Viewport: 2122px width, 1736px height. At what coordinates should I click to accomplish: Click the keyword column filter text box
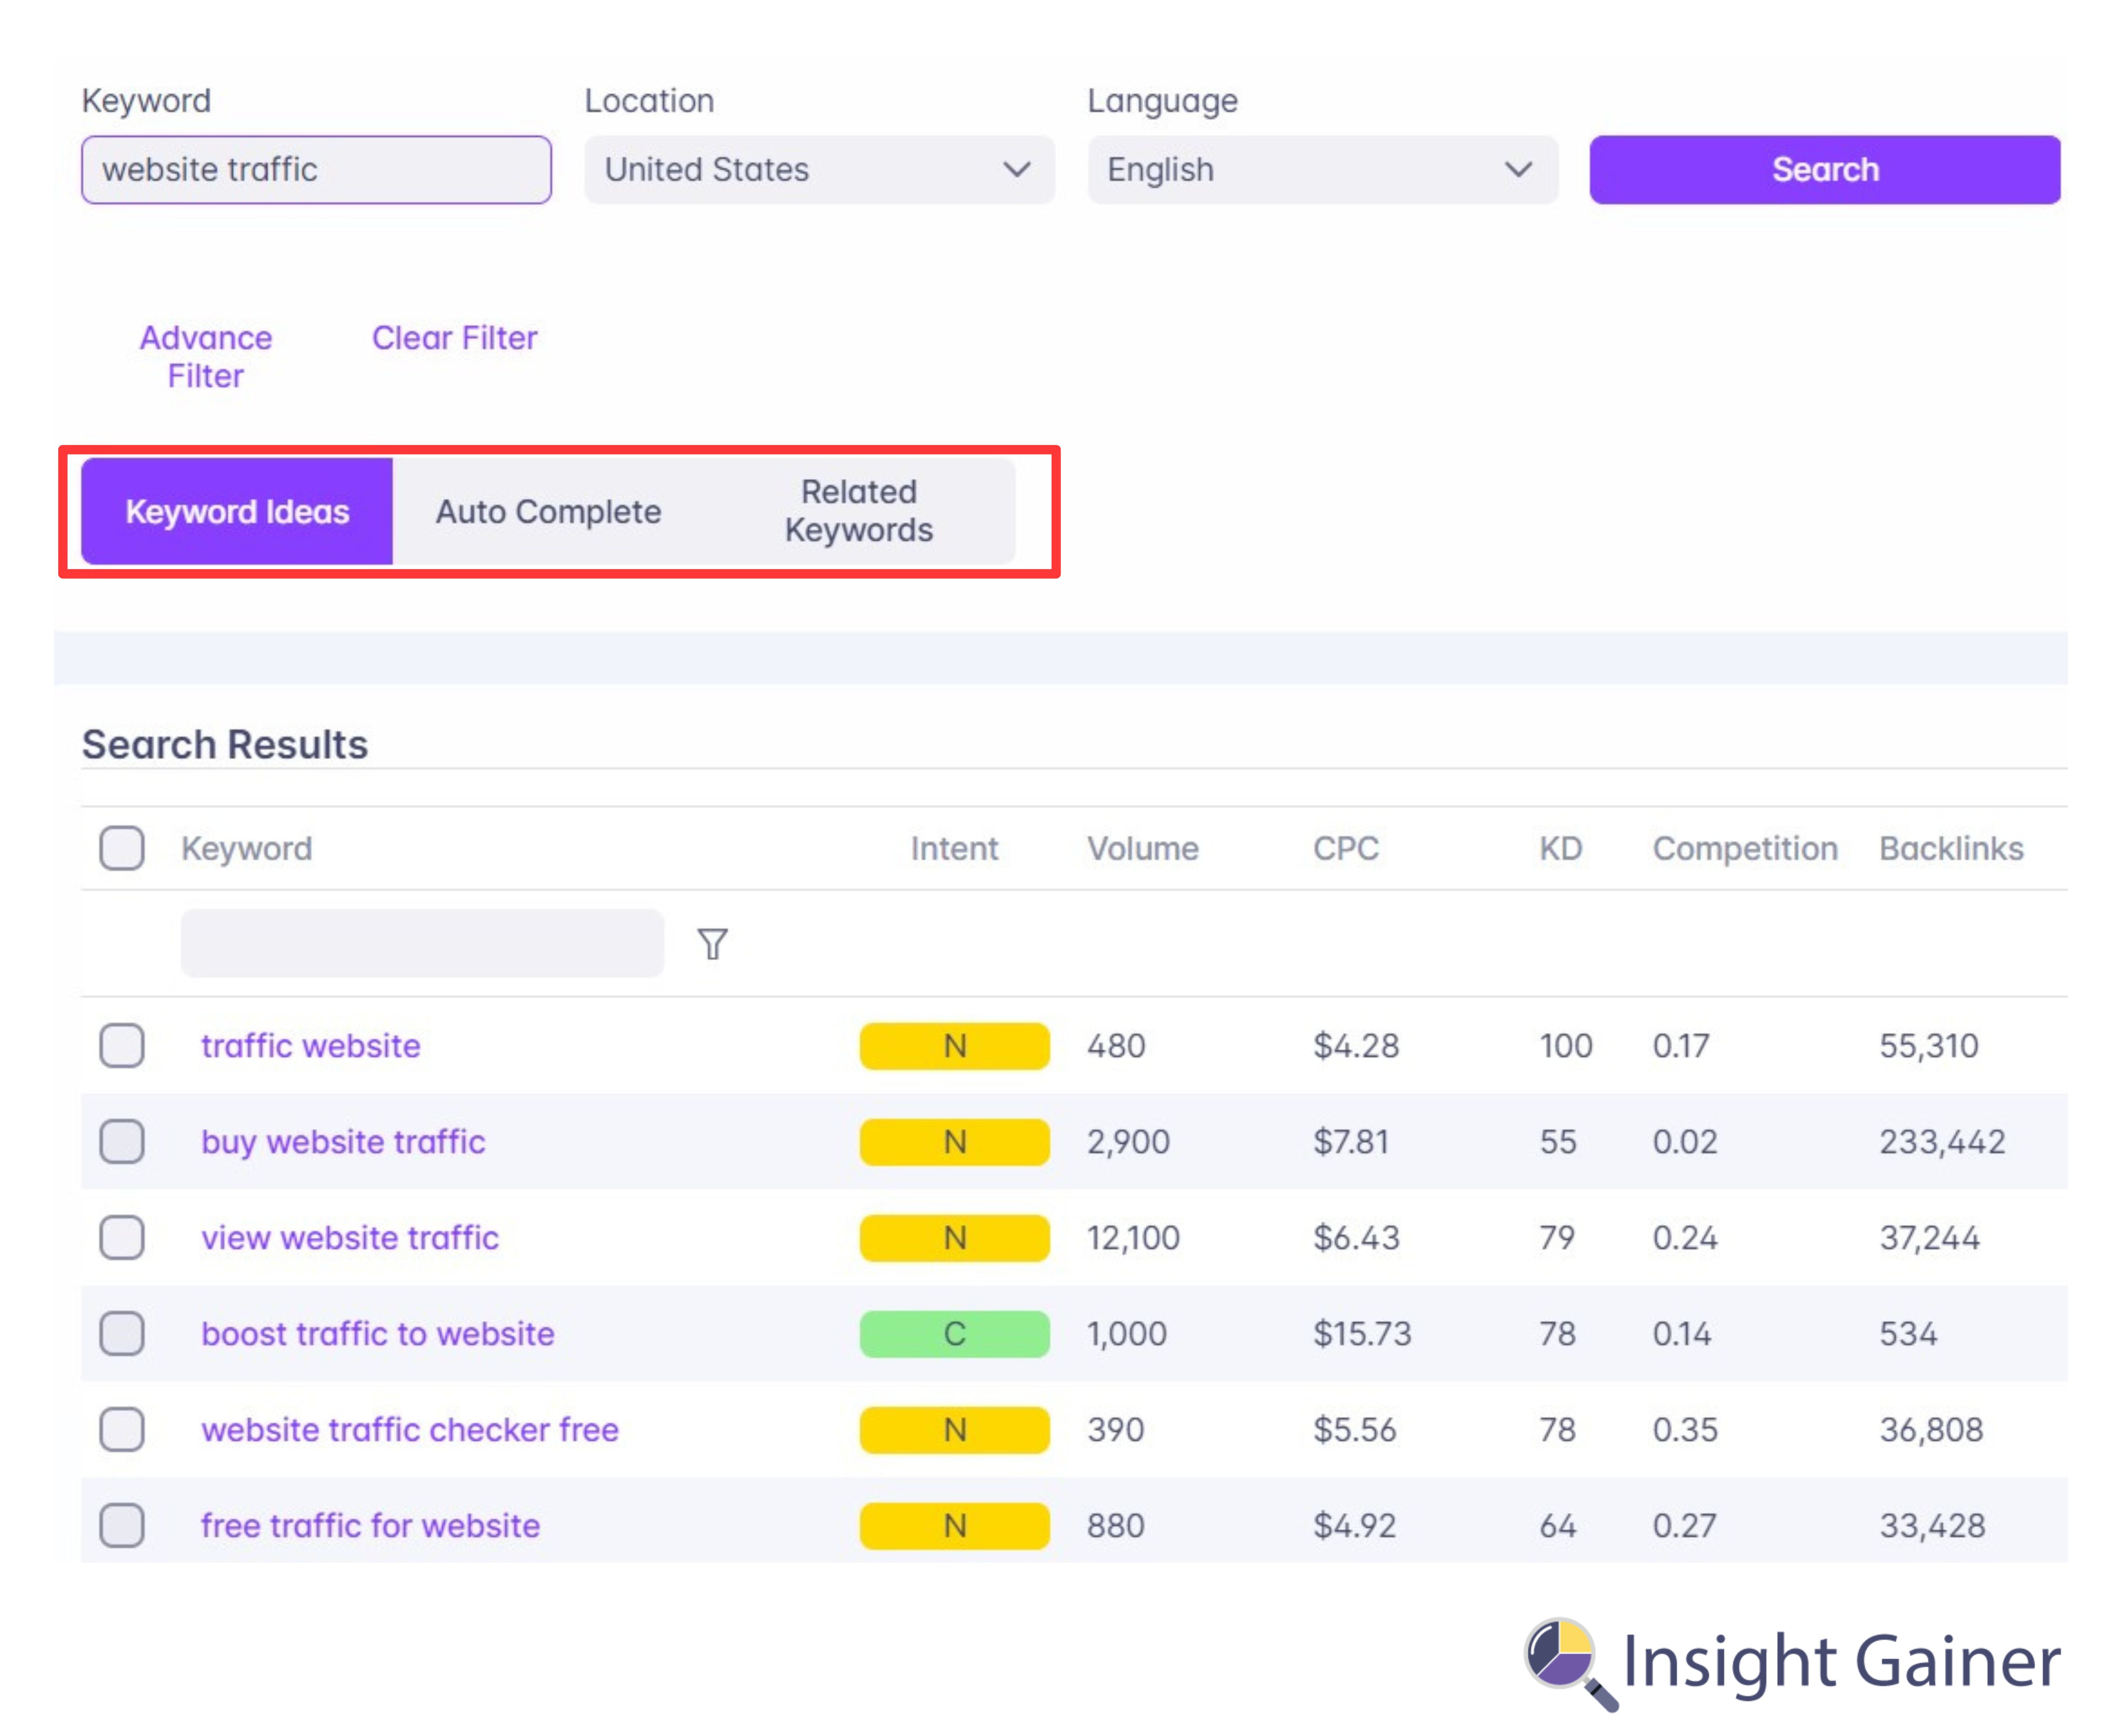coord(422,943)
